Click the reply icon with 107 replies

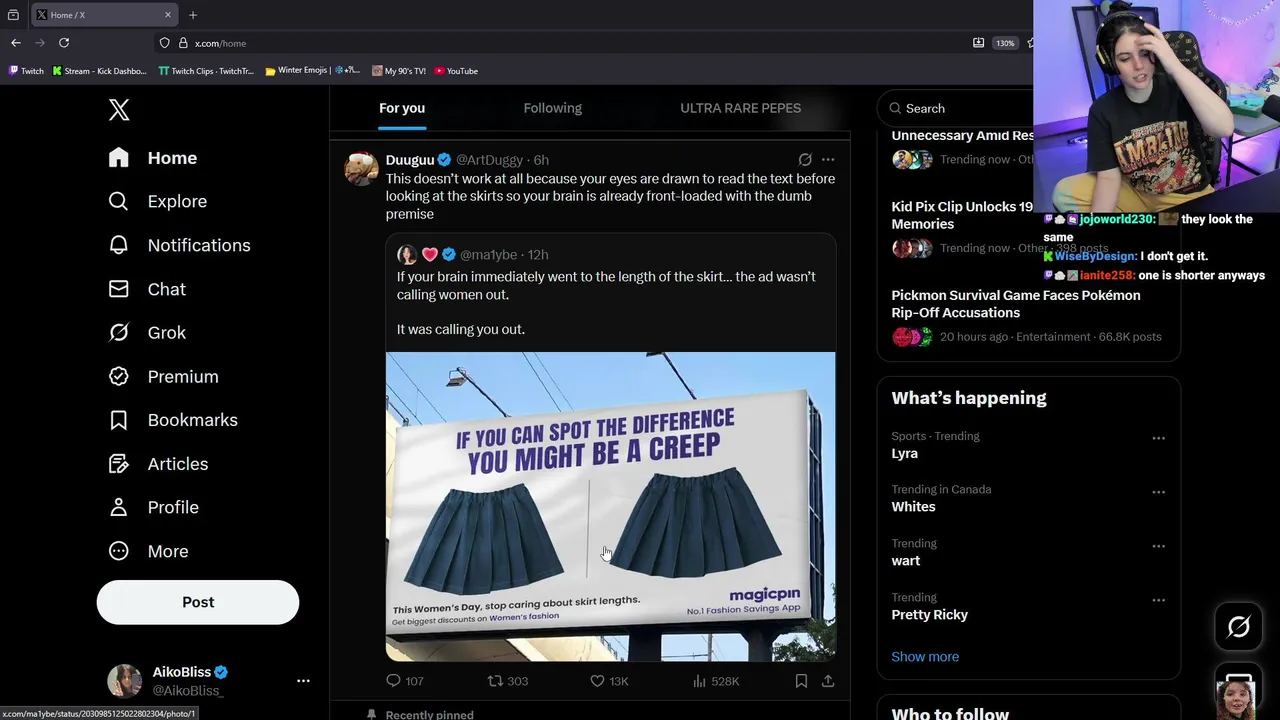[393, 681]
